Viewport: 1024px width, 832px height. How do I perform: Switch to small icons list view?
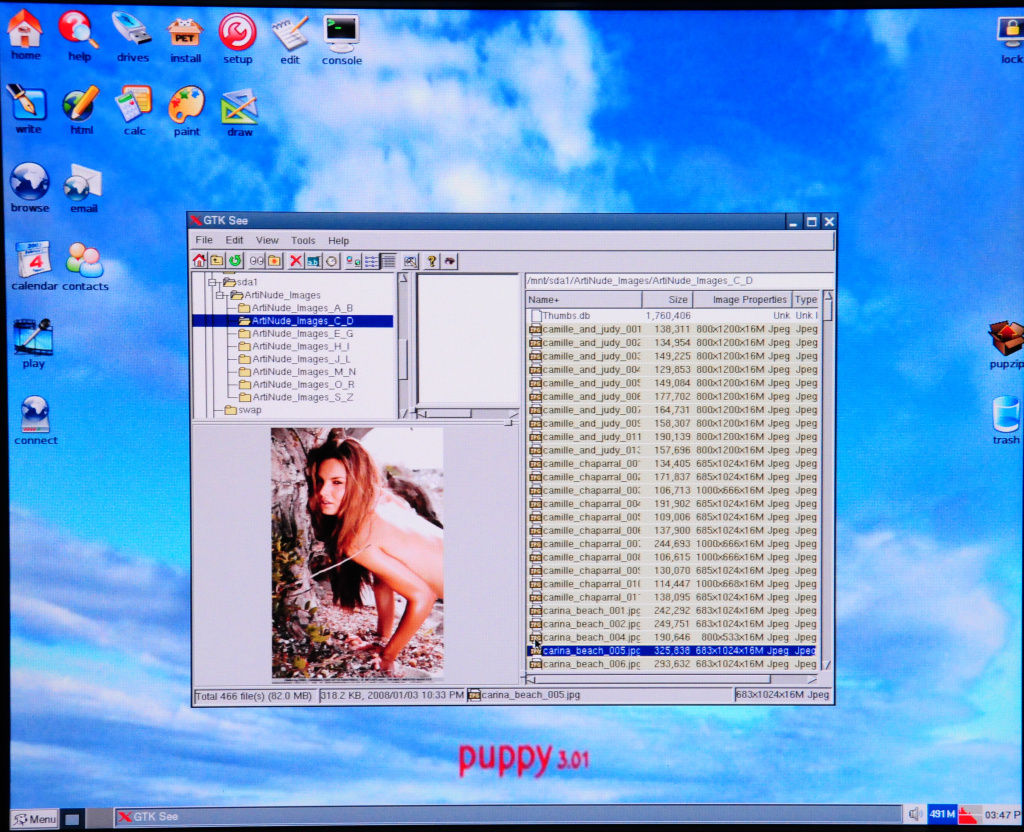[x=371, y=261]
